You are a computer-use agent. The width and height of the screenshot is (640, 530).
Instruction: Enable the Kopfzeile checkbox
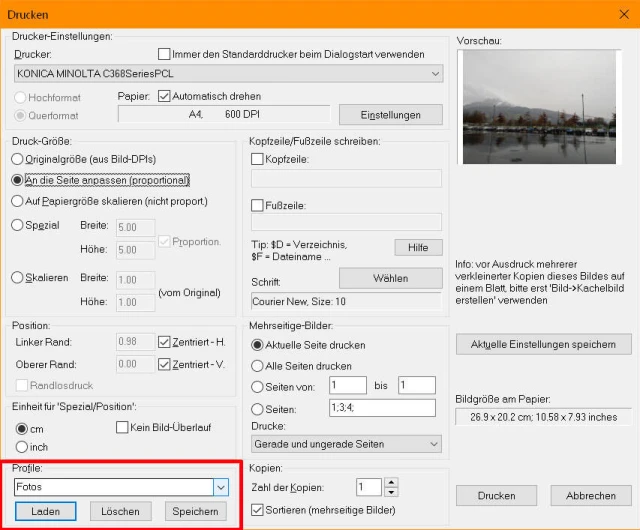click(x=257, y=159)
